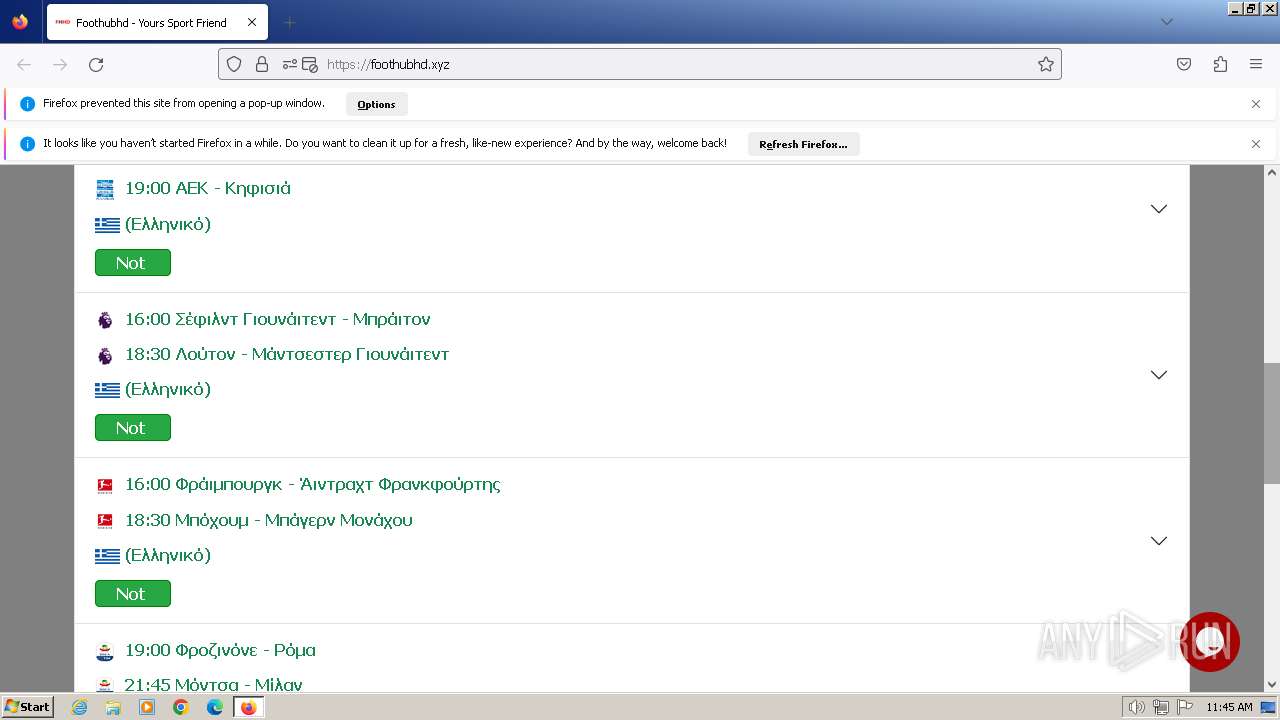
Task: Open tracking protection shield icon
Action: click(x=234, y=64)
